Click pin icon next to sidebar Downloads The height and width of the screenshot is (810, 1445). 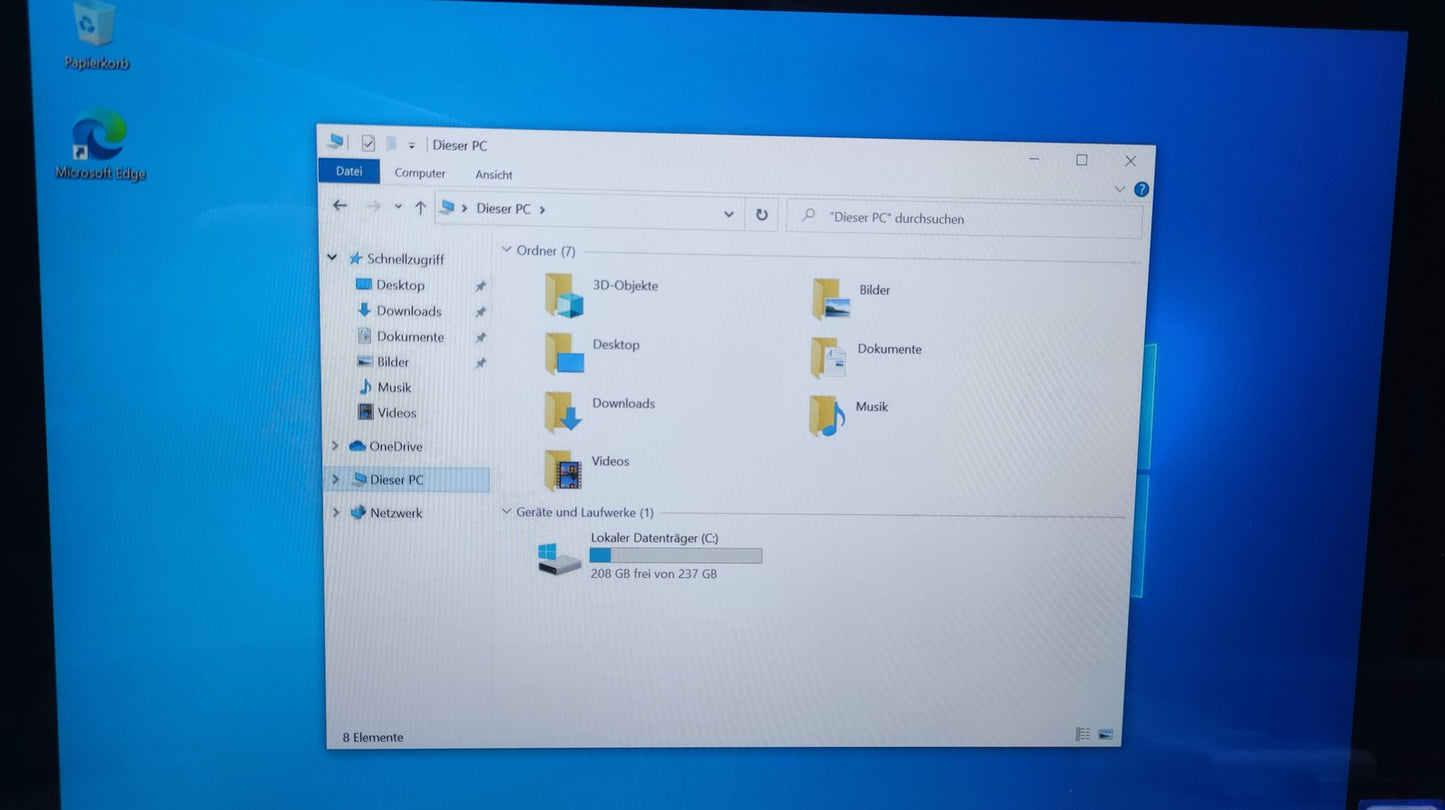480,312
